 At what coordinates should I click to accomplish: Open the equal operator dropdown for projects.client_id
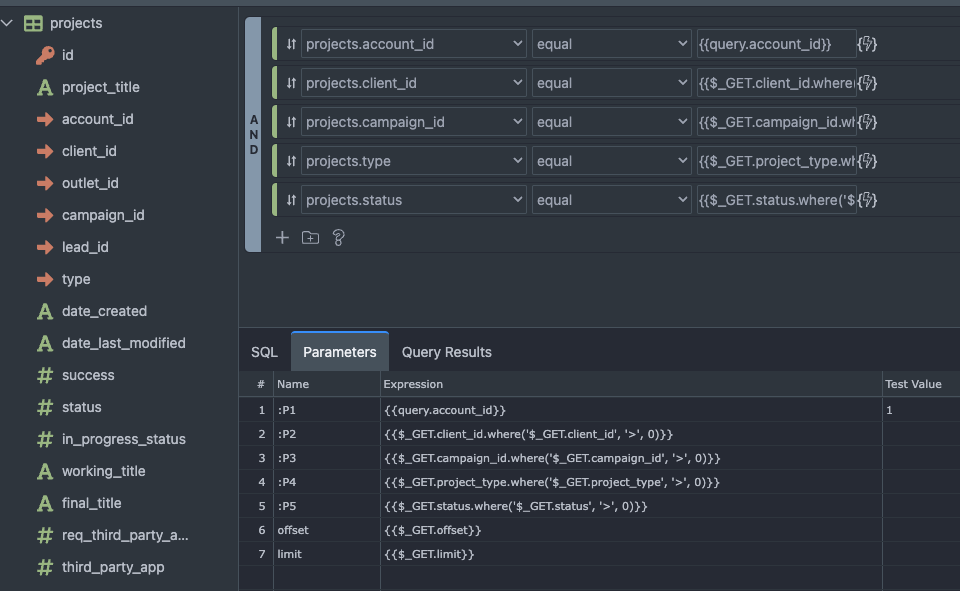[x=610, y=83]
